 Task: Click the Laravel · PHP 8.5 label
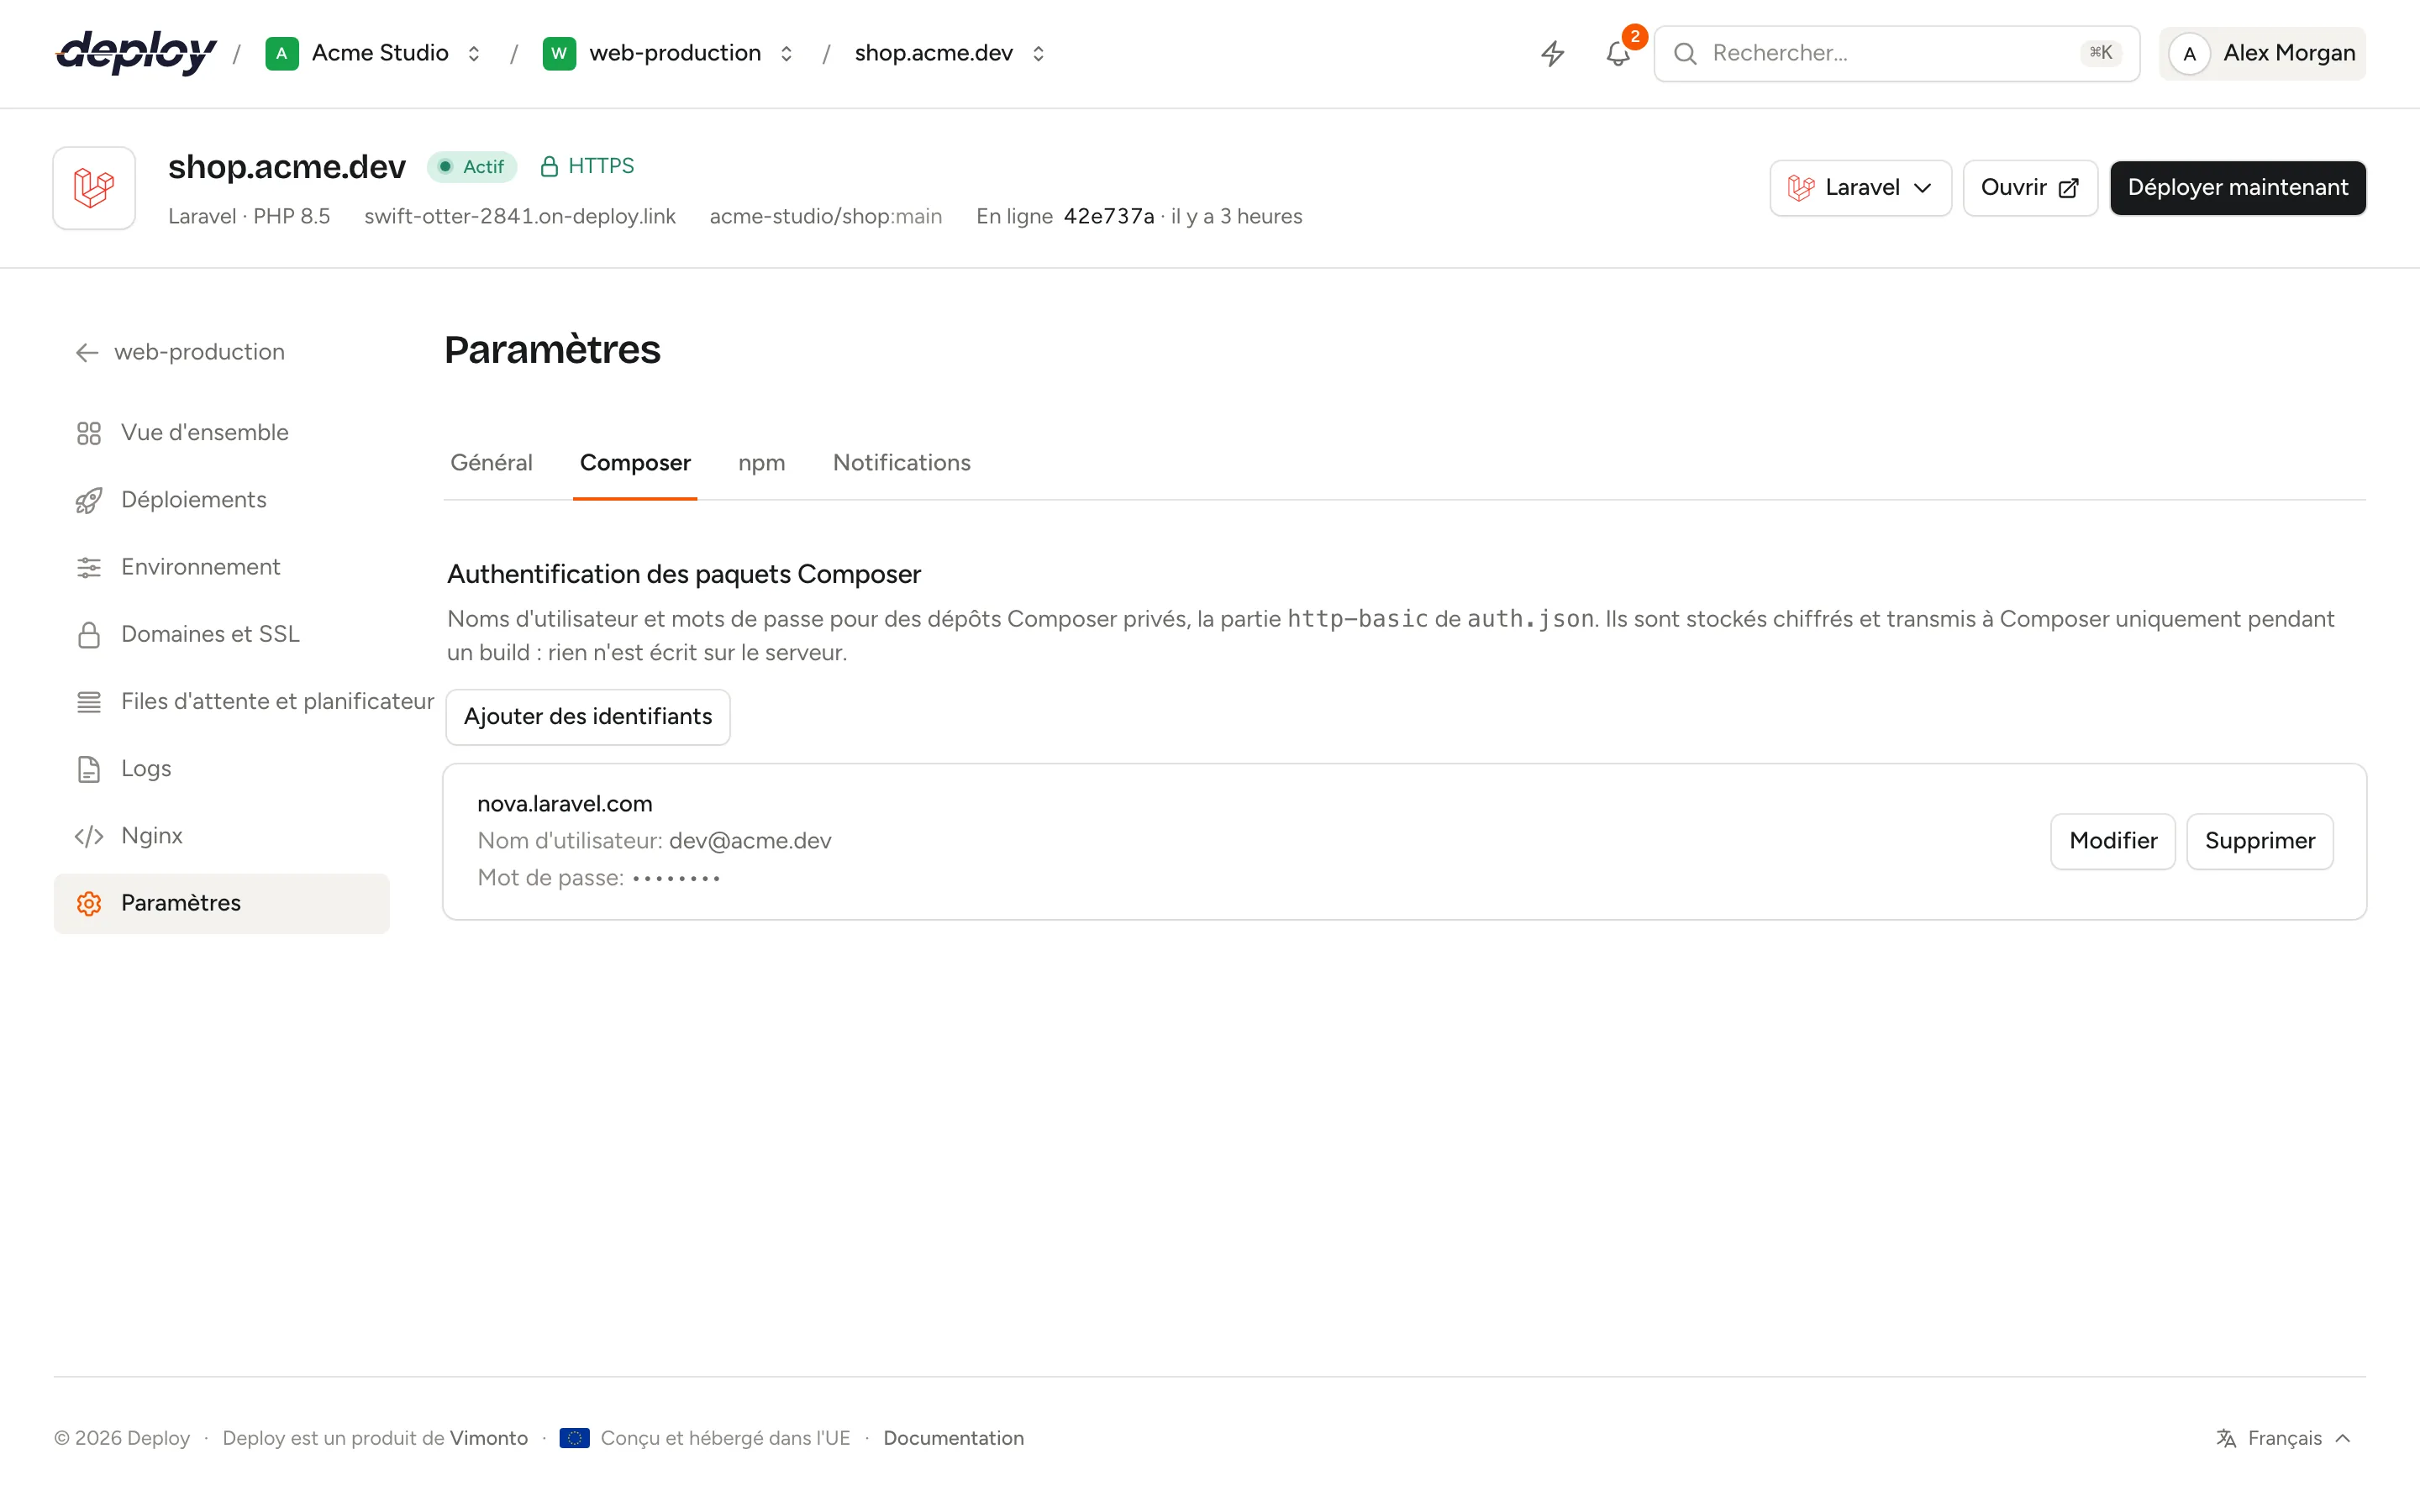point(249,217)
